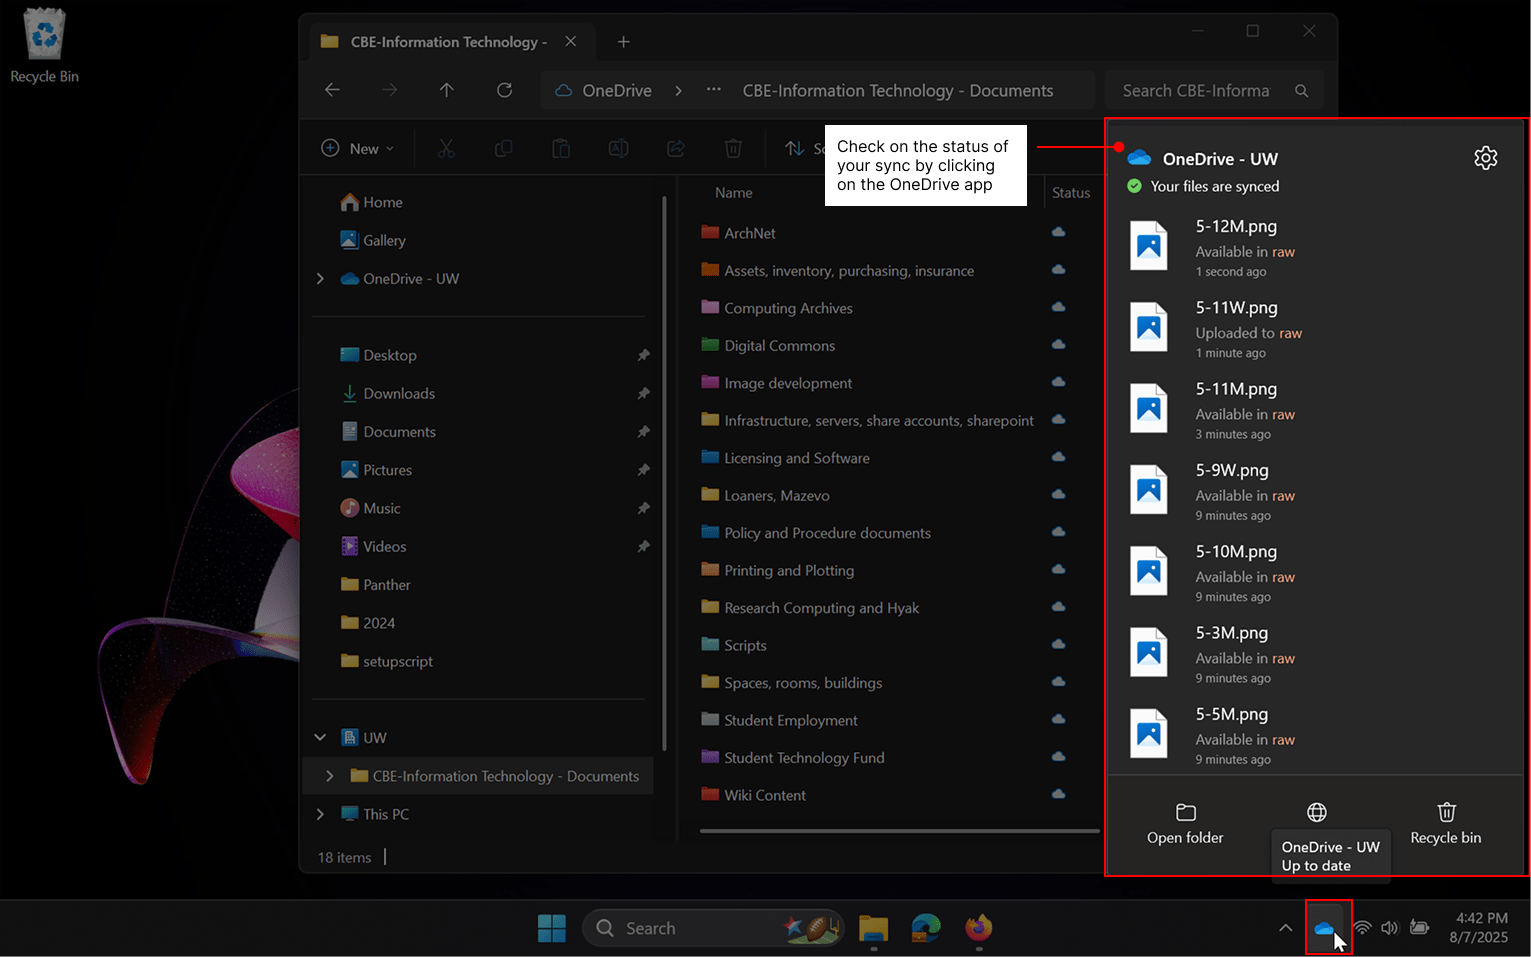Viewport: 1531px width, 957px height.
Task: Refresh the File Explorer view
Action: [504, 90]
